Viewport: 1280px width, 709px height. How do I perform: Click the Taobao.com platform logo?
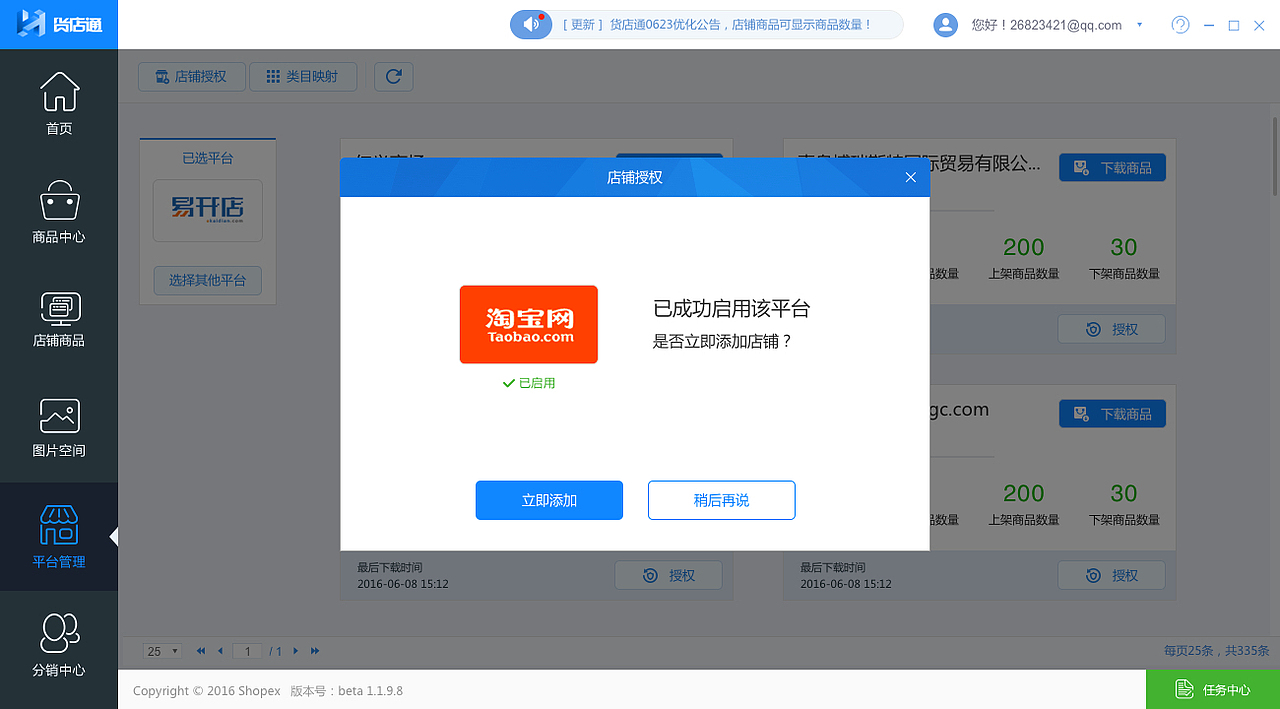529,324
